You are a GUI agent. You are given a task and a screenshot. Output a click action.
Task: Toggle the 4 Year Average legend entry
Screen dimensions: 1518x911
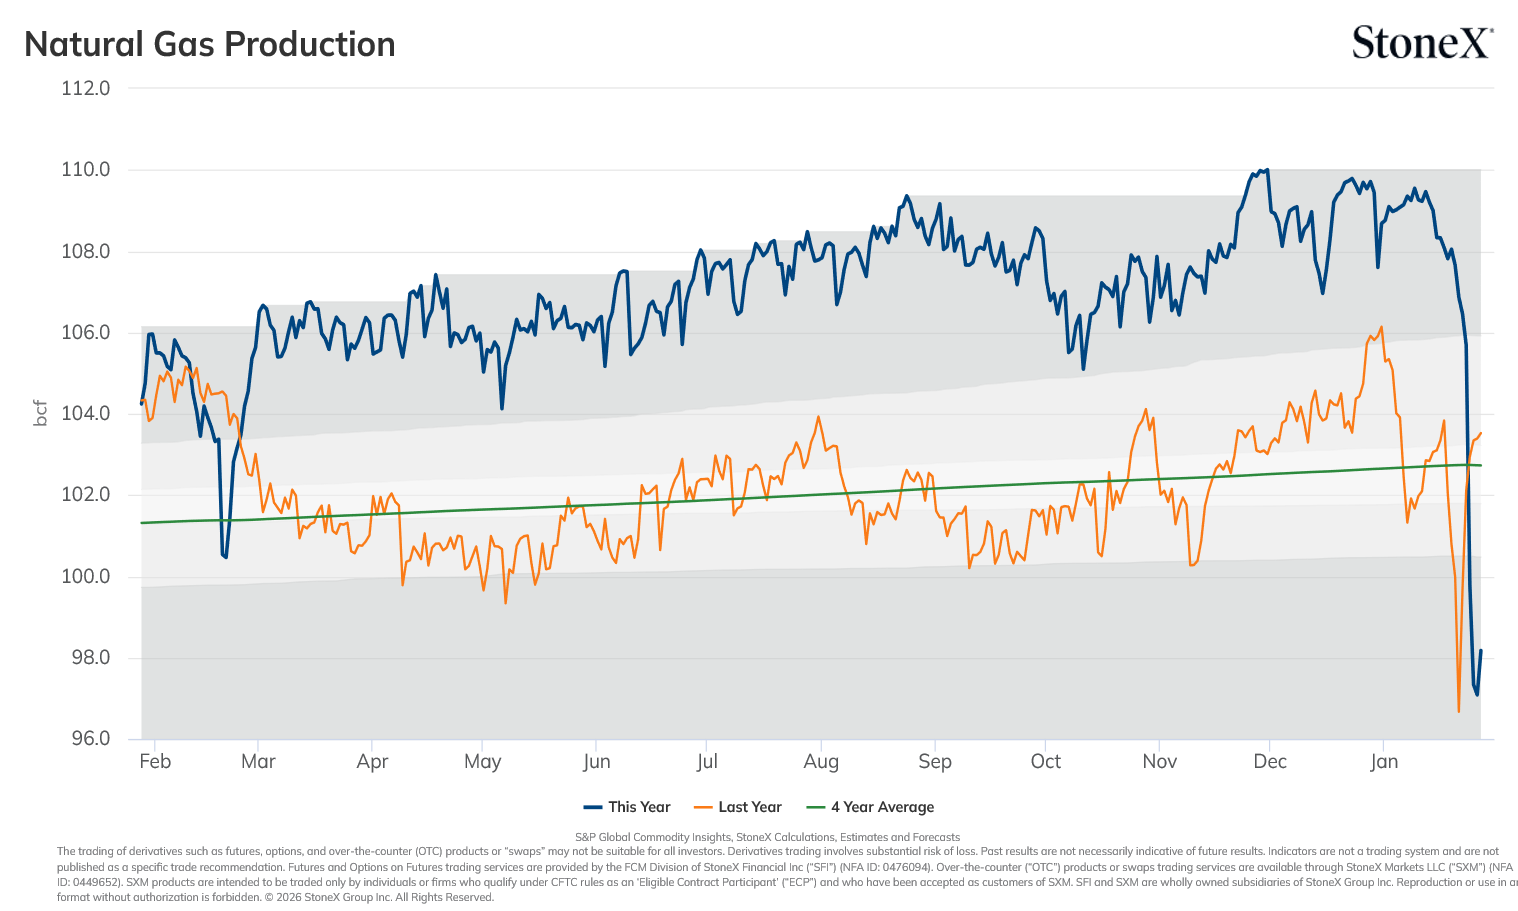[x=870, y=807]
